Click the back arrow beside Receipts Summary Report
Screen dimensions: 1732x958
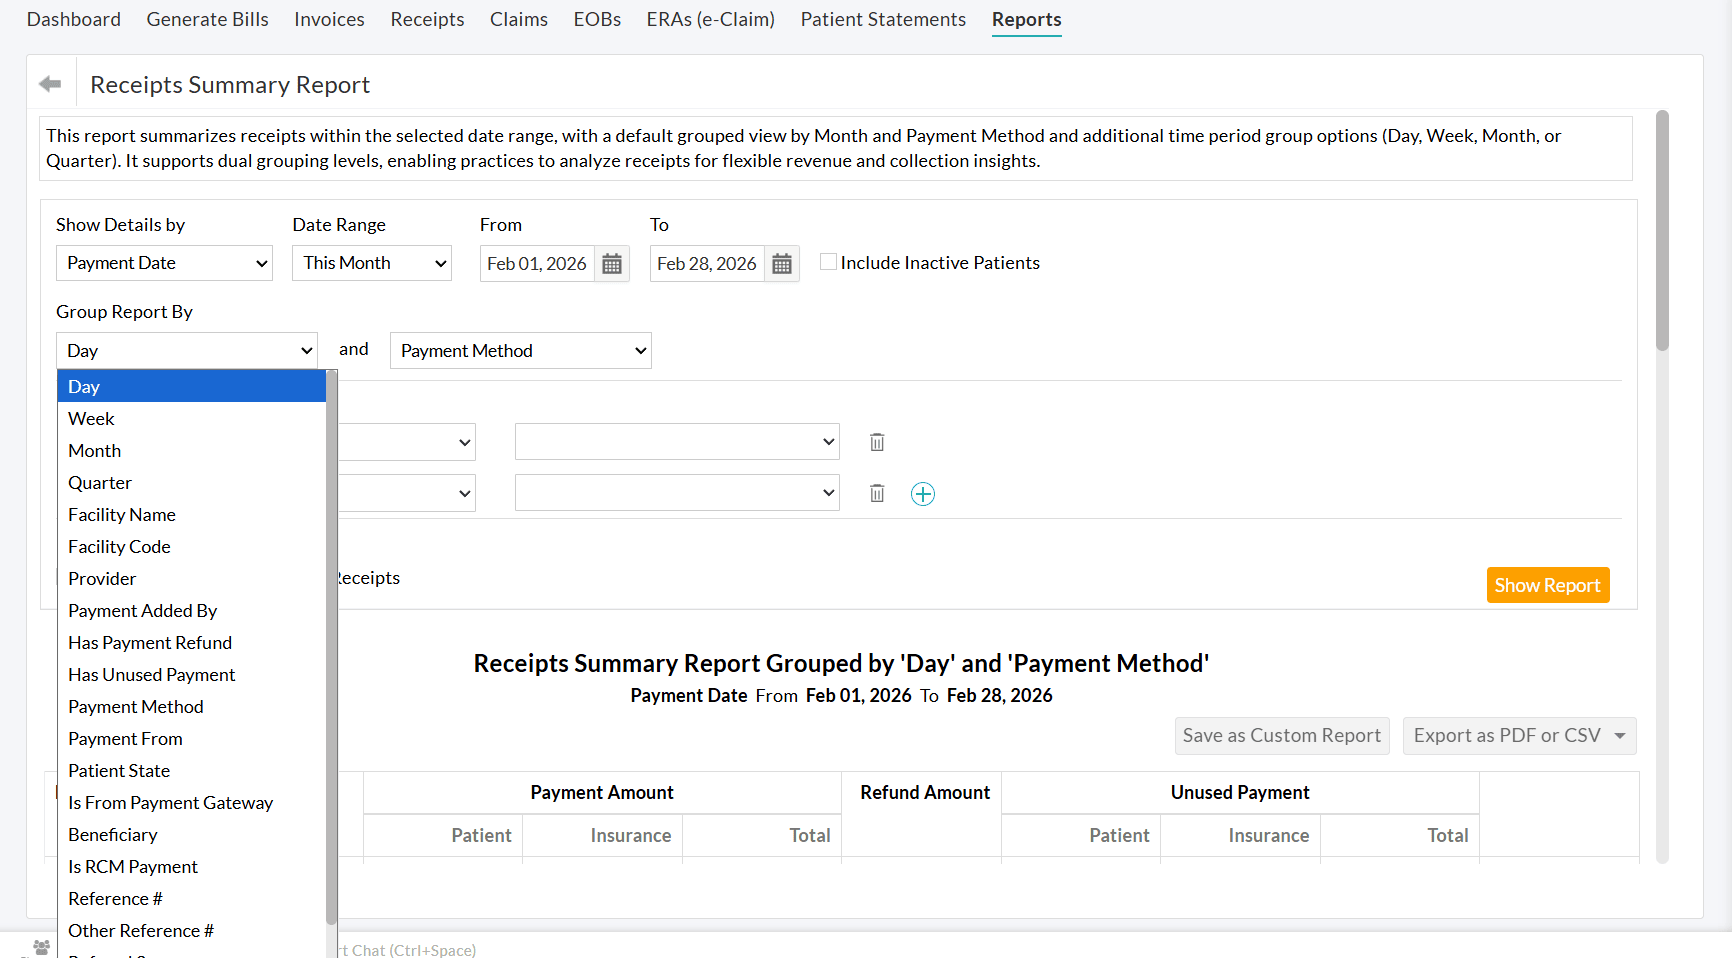49,84
